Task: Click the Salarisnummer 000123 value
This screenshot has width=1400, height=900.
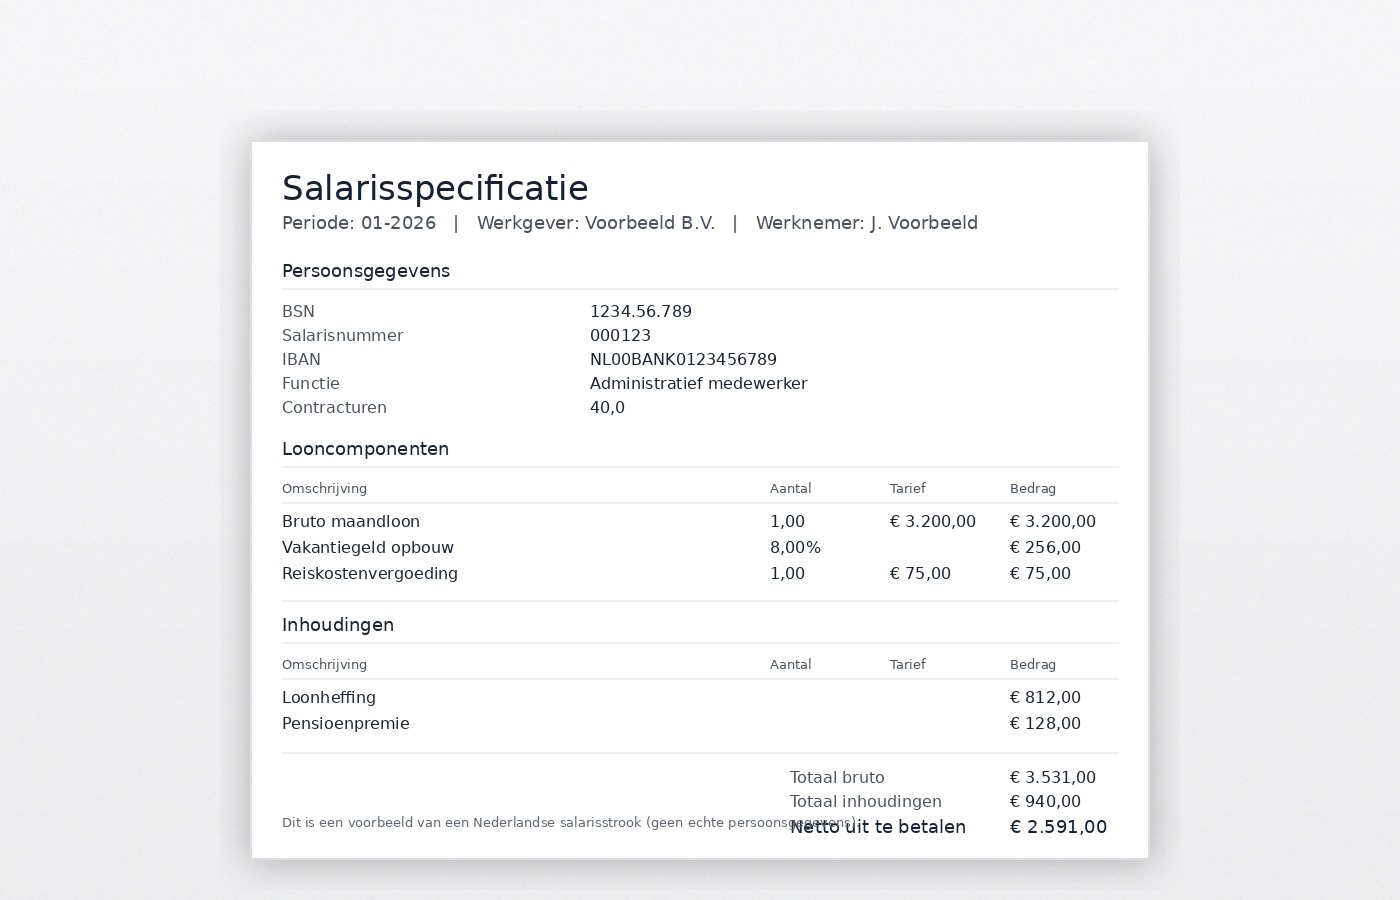Action: tap(620, 335)
